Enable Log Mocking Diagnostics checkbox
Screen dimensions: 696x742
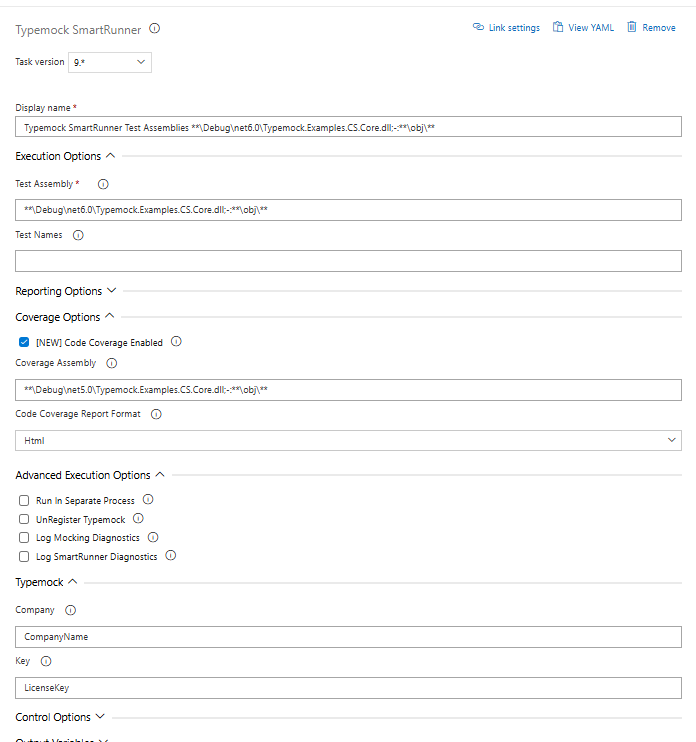pos(24,538)
